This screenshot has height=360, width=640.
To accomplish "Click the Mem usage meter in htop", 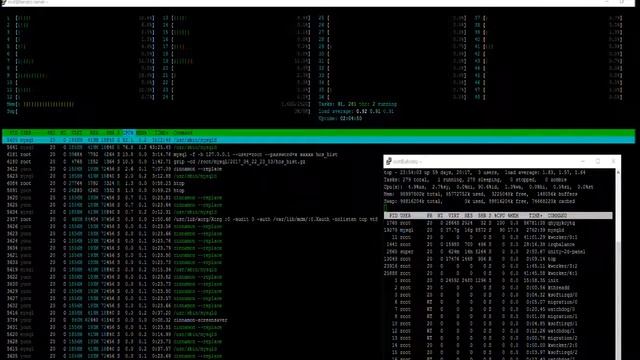I will pyautogui.click(x=159, y=104).
